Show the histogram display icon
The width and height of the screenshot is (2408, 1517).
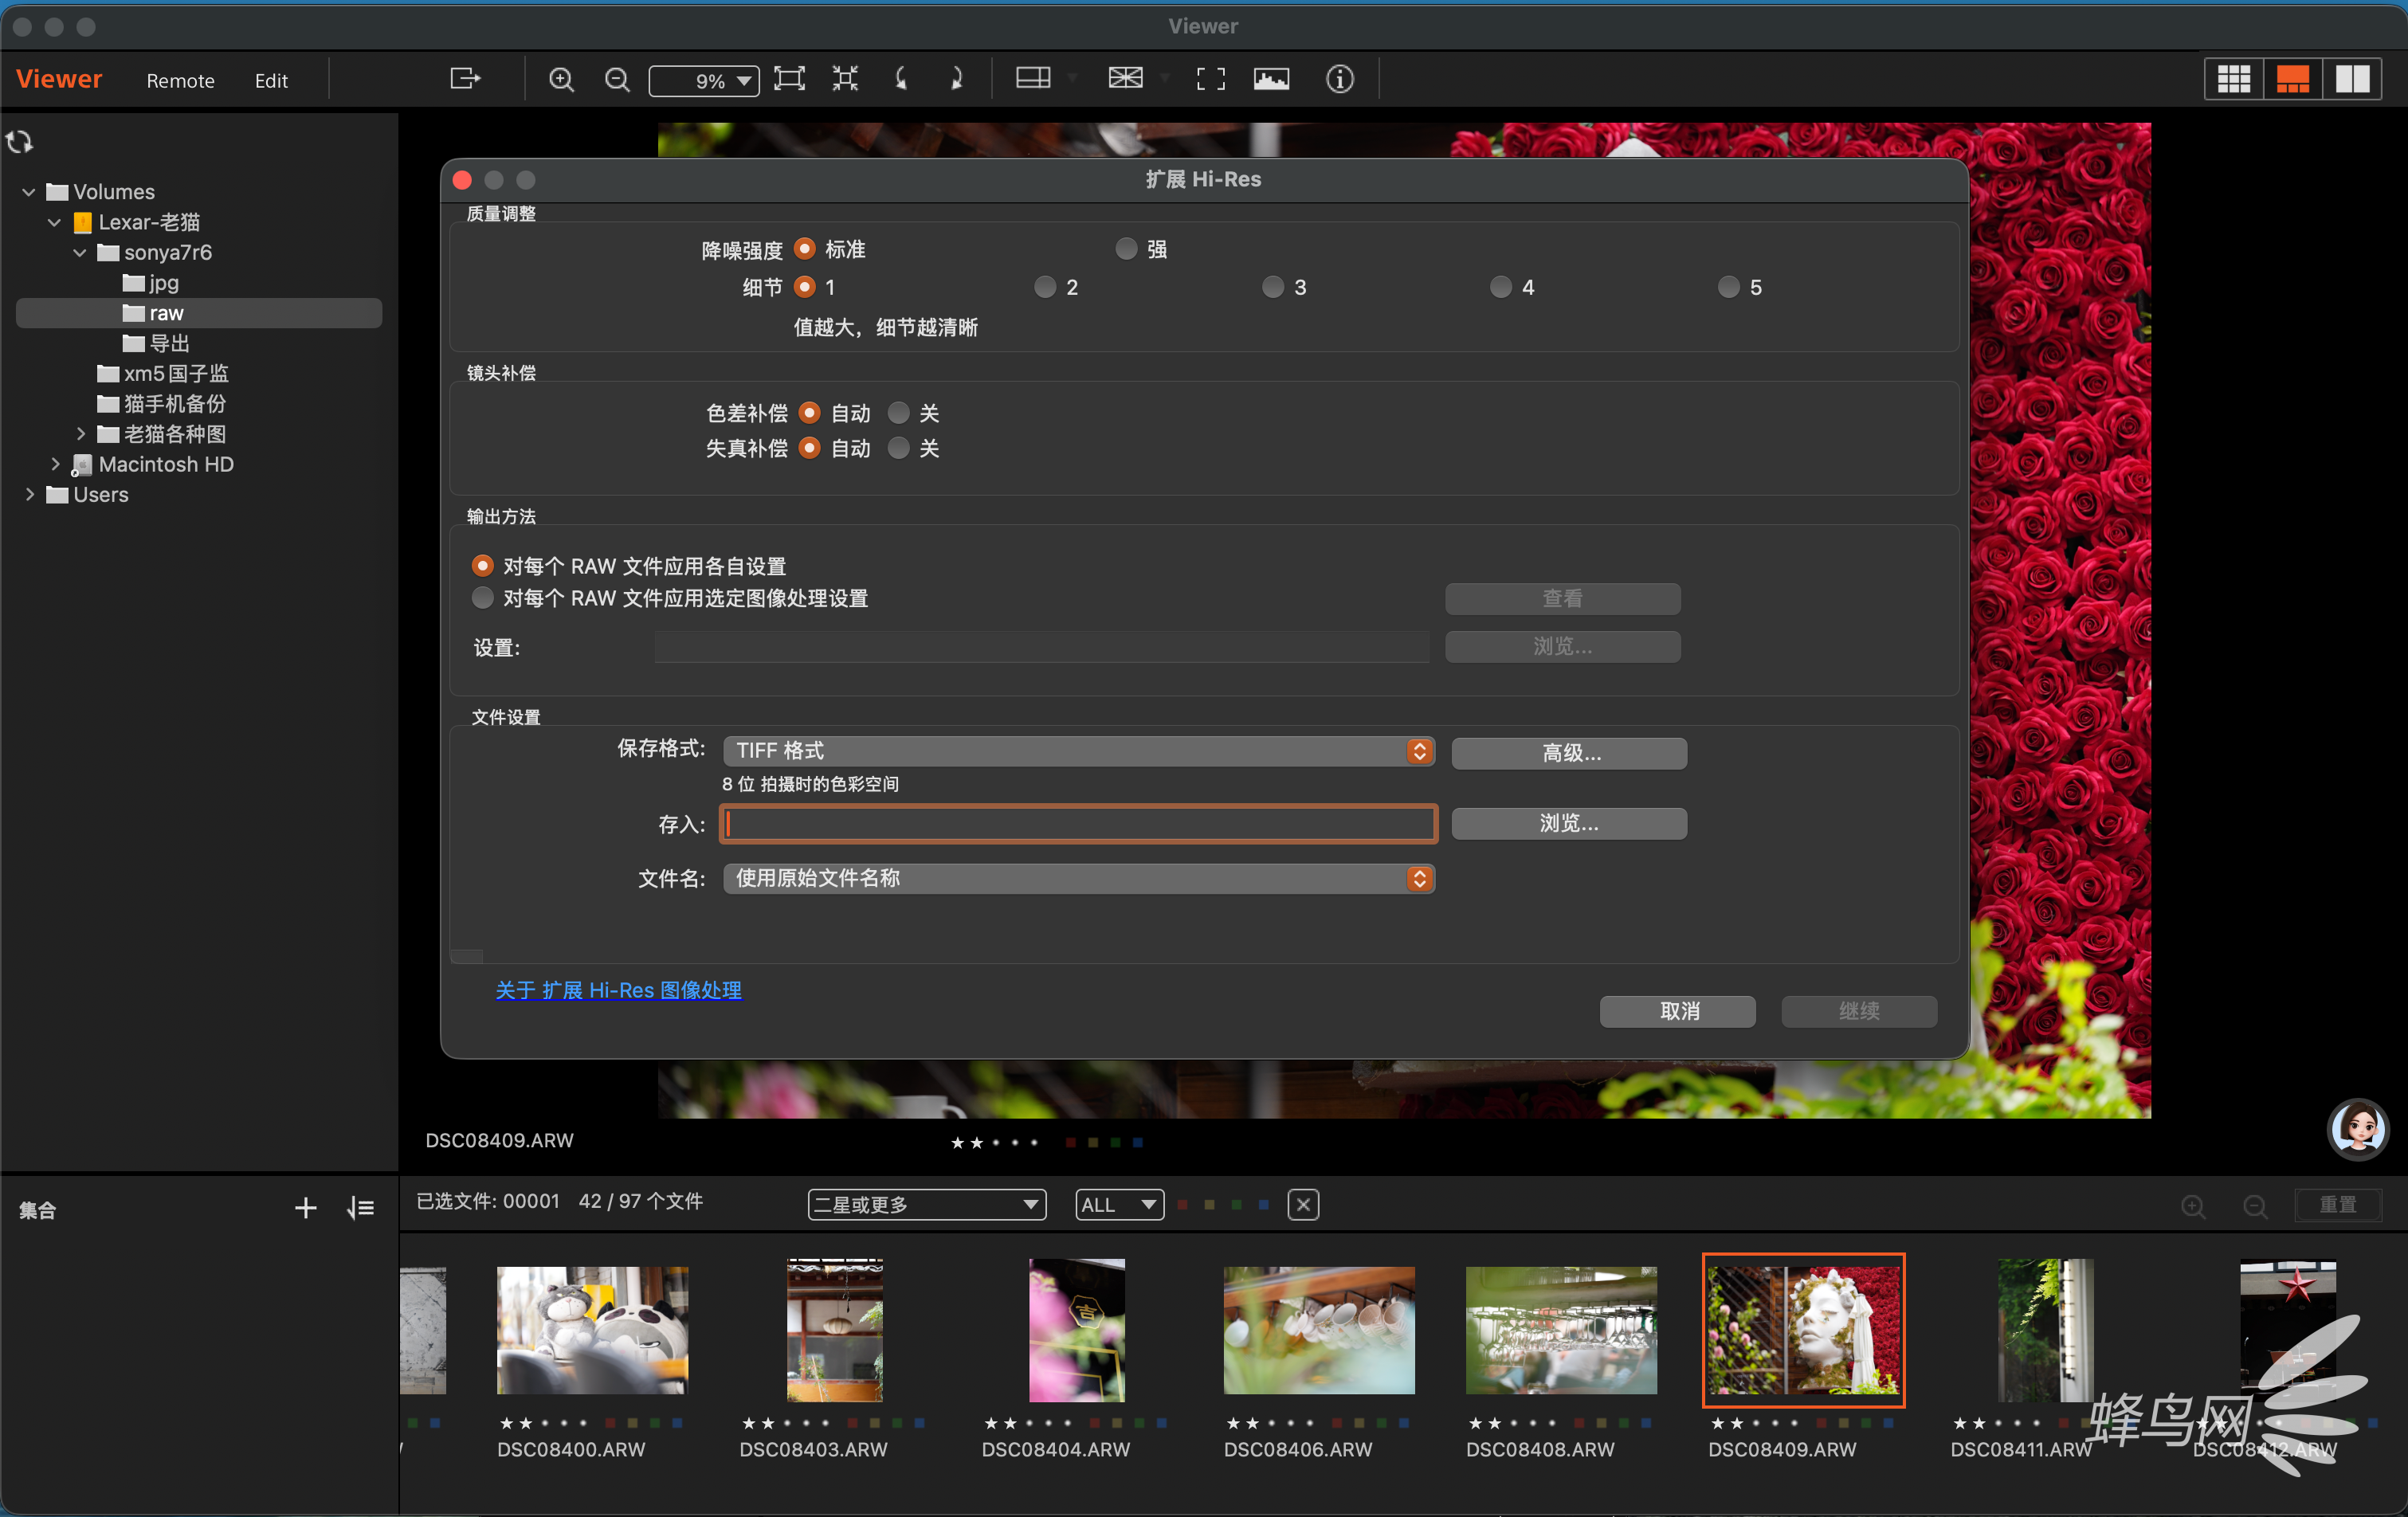tap(1271, 79)
